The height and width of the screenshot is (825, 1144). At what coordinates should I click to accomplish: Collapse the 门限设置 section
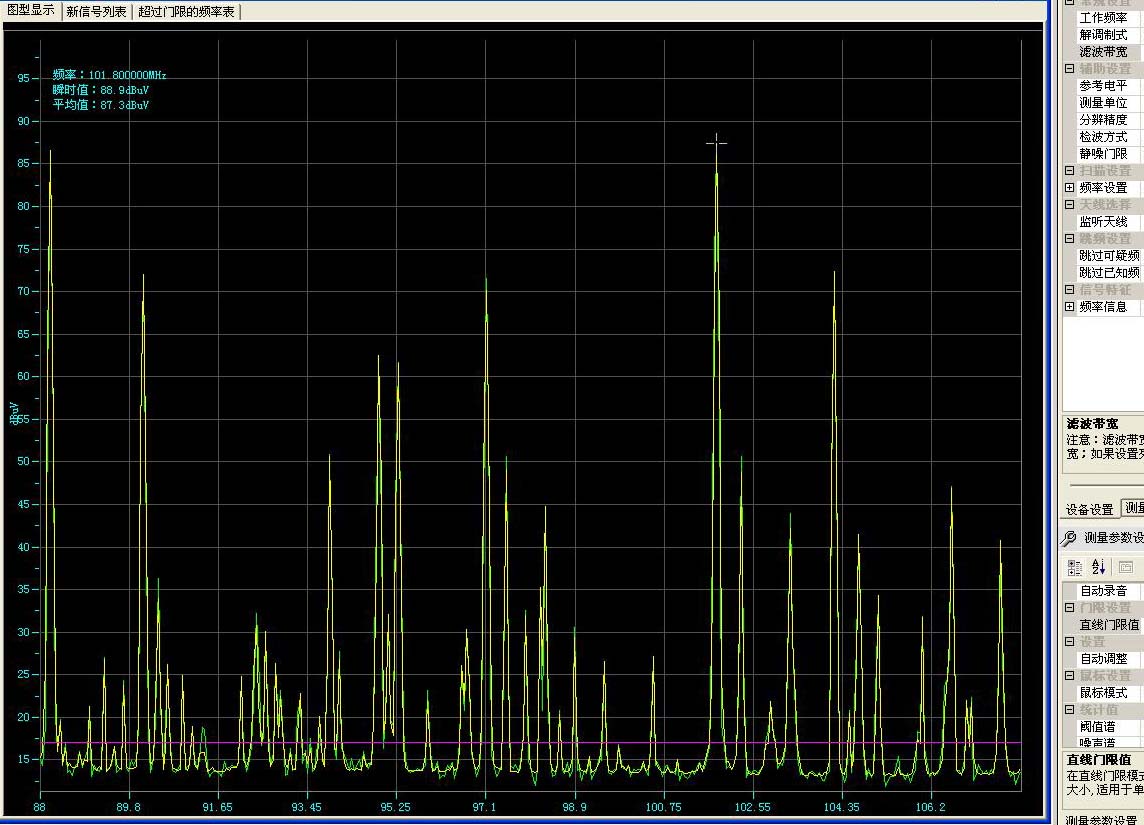(1069, 608)
